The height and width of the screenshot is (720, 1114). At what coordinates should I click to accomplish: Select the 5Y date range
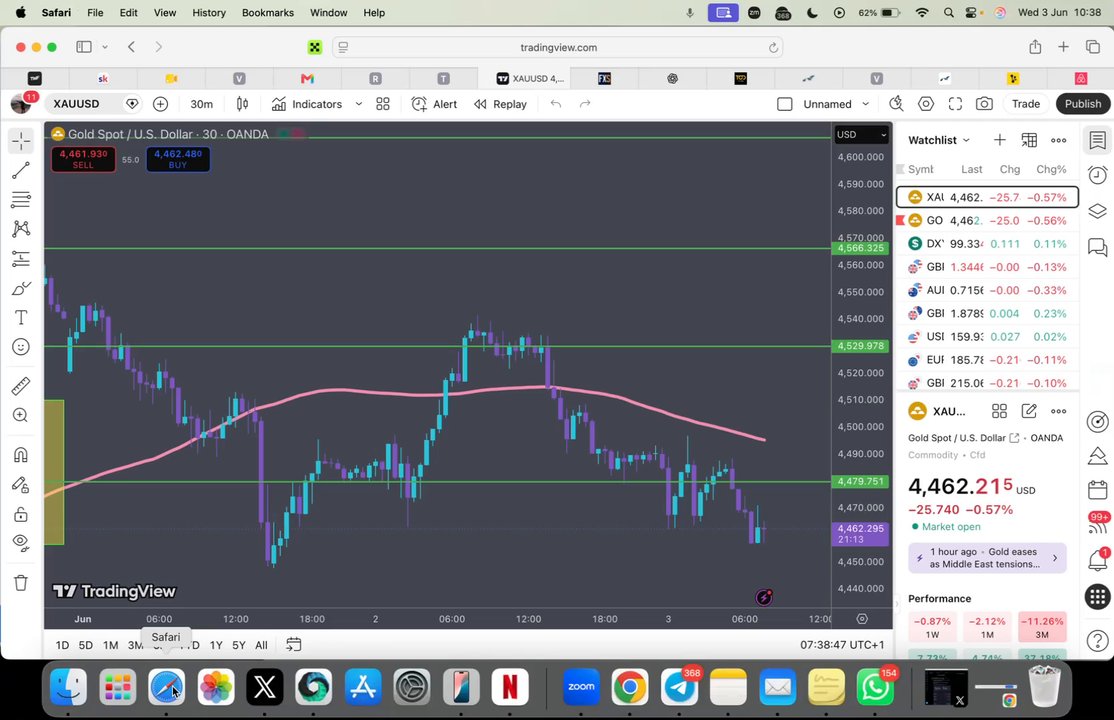coord(239,645)
